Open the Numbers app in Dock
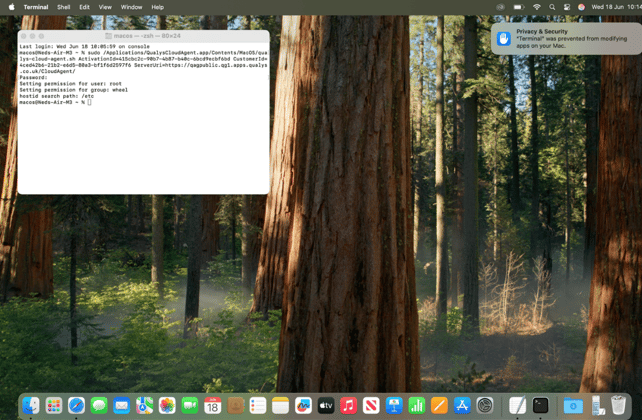Screen dimensions: 642x420 pos(417,406)
